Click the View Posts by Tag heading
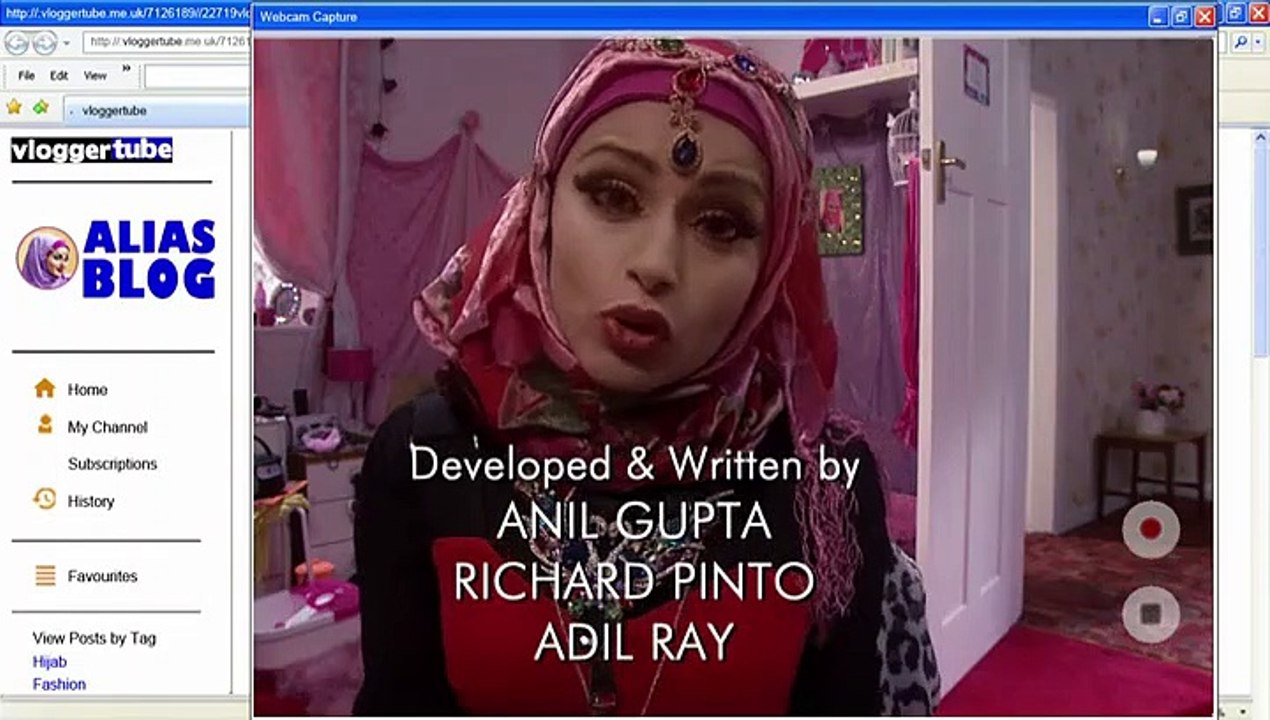1270x720 pixels. pos(94,638)
